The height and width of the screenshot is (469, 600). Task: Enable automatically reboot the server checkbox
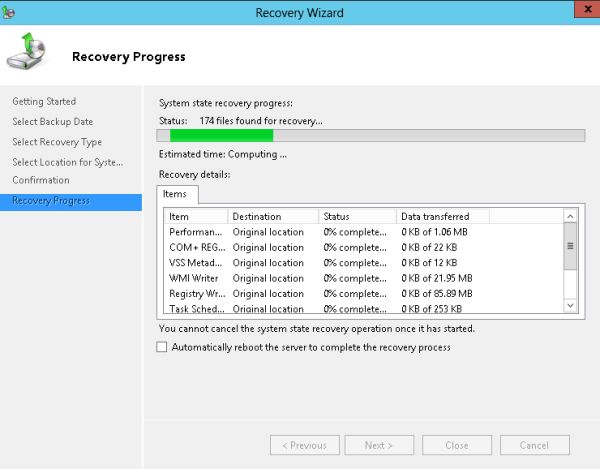162,347
